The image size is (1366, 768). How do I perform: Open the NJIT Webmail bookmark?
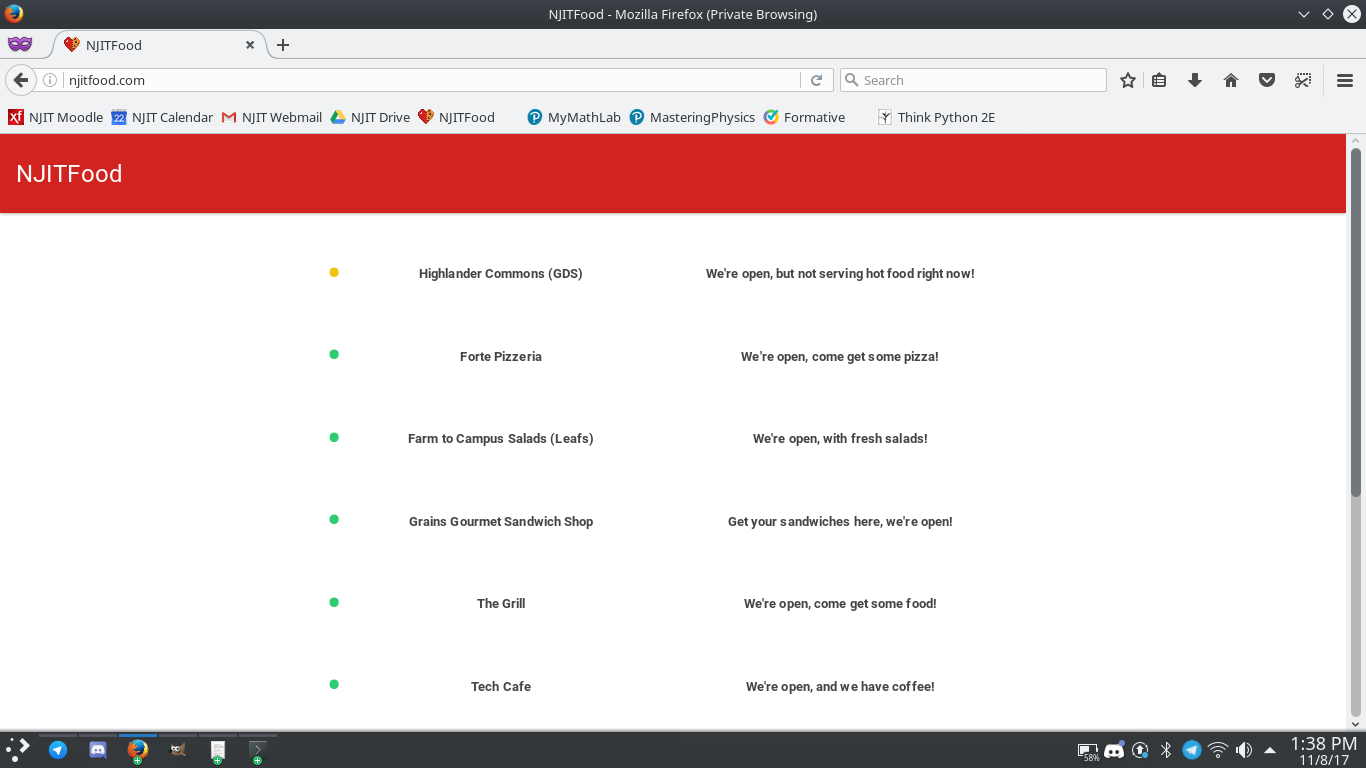point(272,117)
